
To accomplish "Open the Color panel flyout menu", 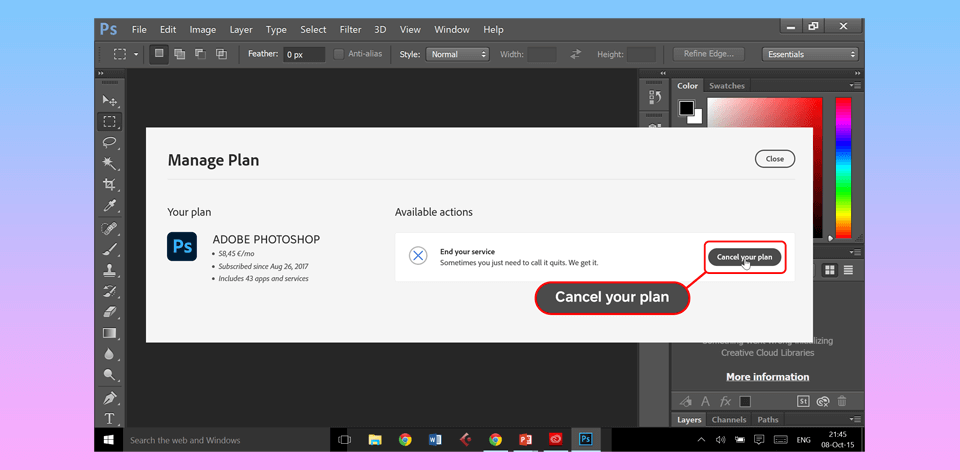I will pos(855,85).
